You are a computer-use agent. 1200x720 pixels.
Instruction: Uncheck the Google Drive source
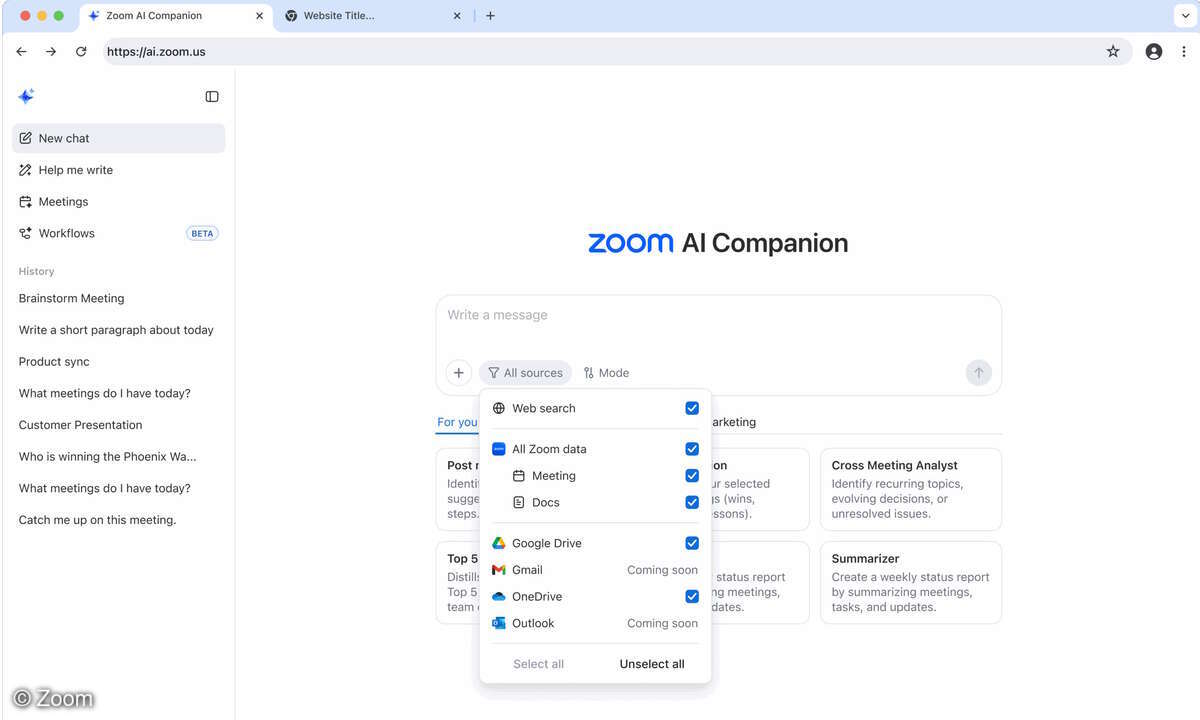[692, 543]
